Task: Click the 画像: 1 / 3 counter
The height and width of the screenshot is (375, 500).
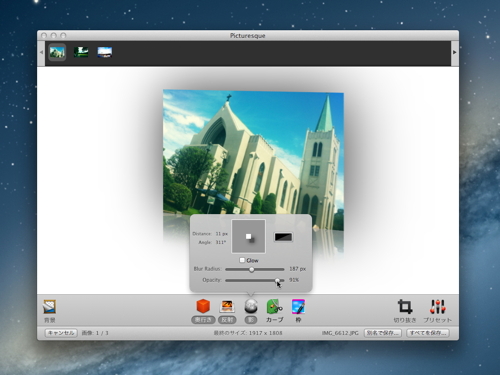Action: (95, 333)
